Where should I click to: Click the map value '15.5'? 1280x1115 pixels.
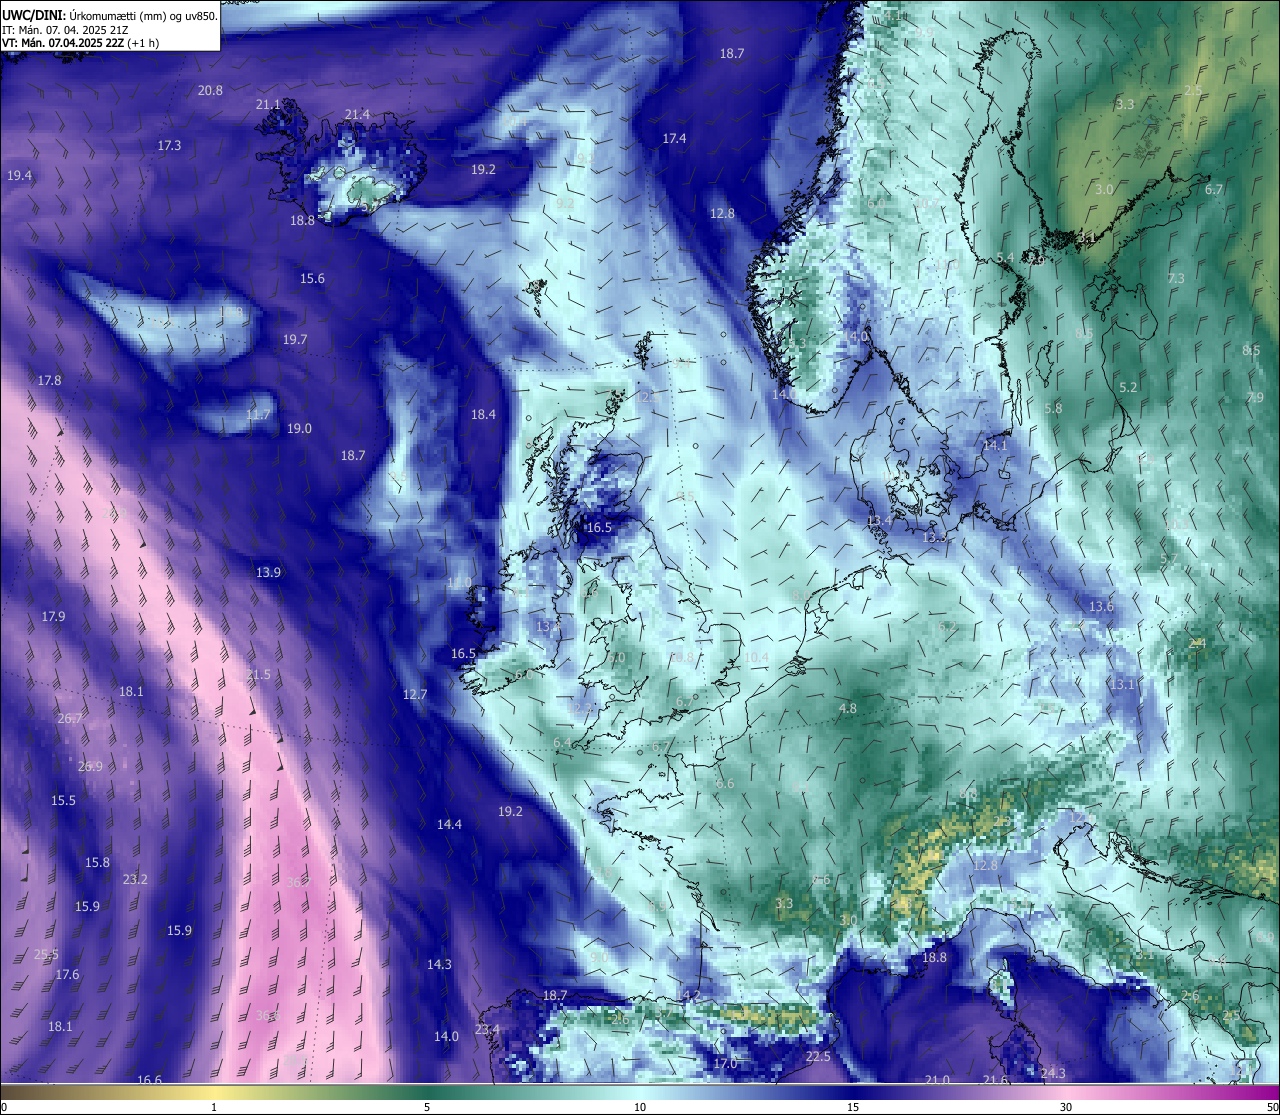click(63, 801)
